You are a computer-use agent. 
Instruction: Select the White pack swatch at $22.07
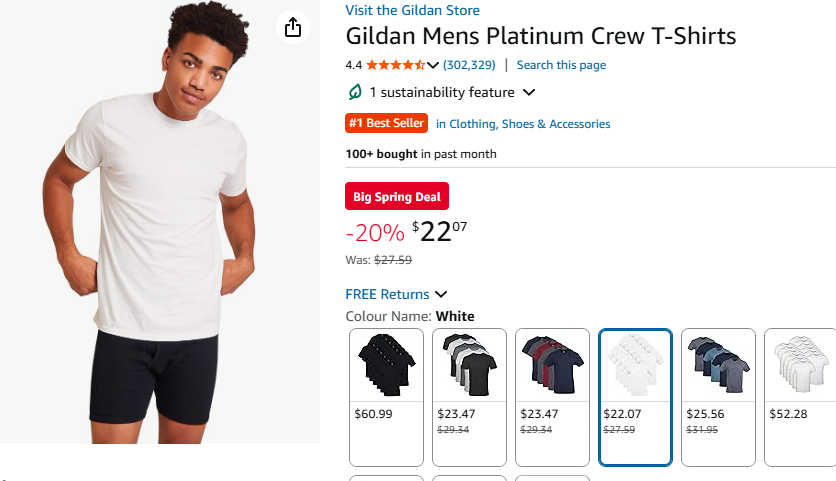click(635, 396)
